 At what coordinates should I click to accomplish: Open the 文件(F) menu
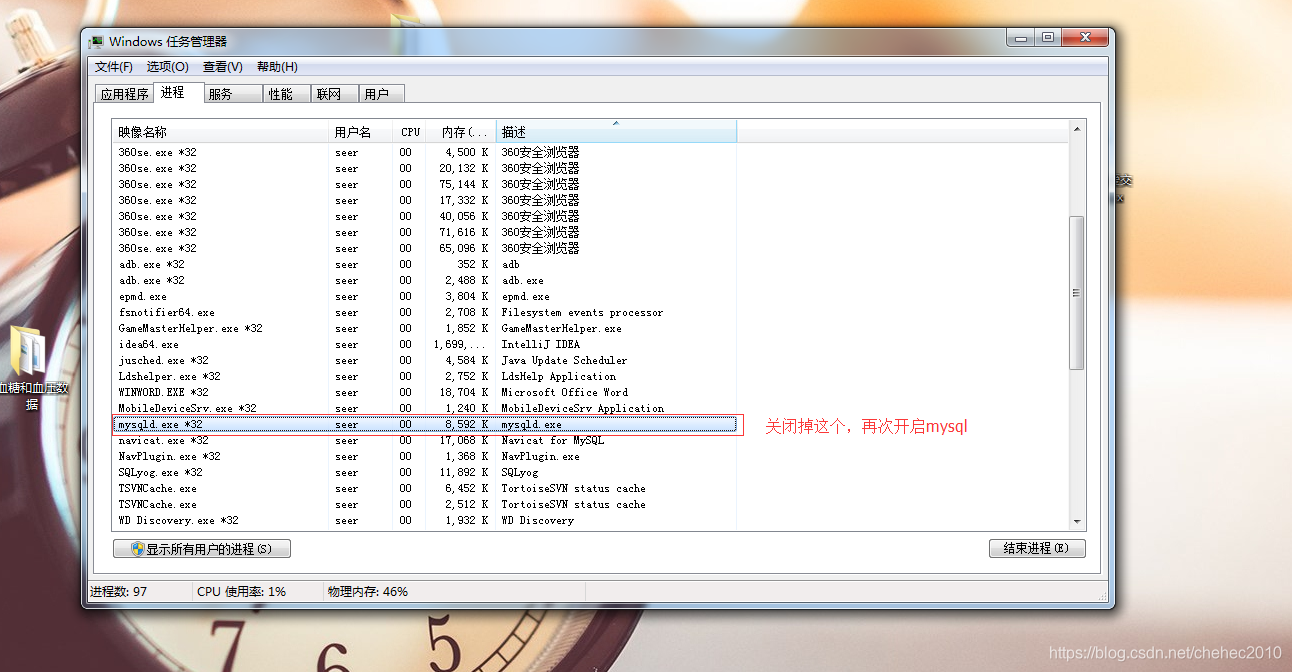pos(113,67)
